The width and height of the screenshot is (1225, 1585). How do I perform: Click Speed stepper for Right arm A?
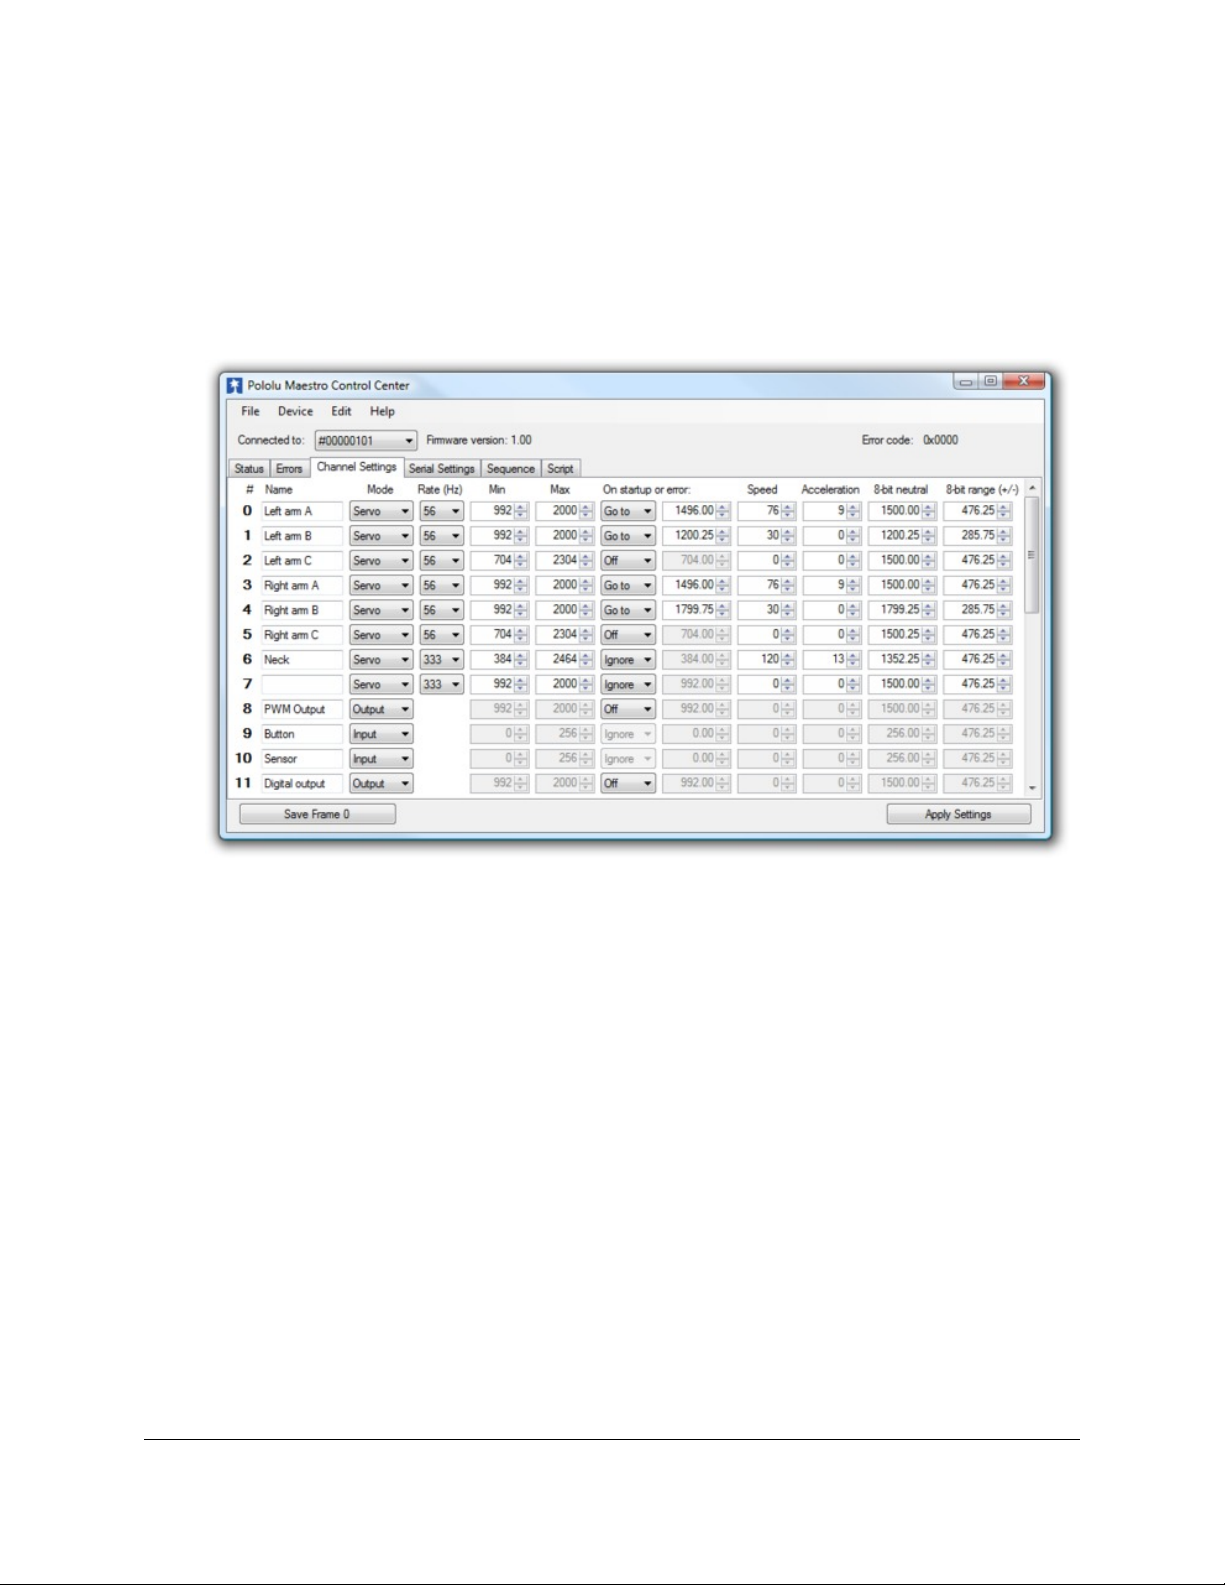click(x=789, y=586)
